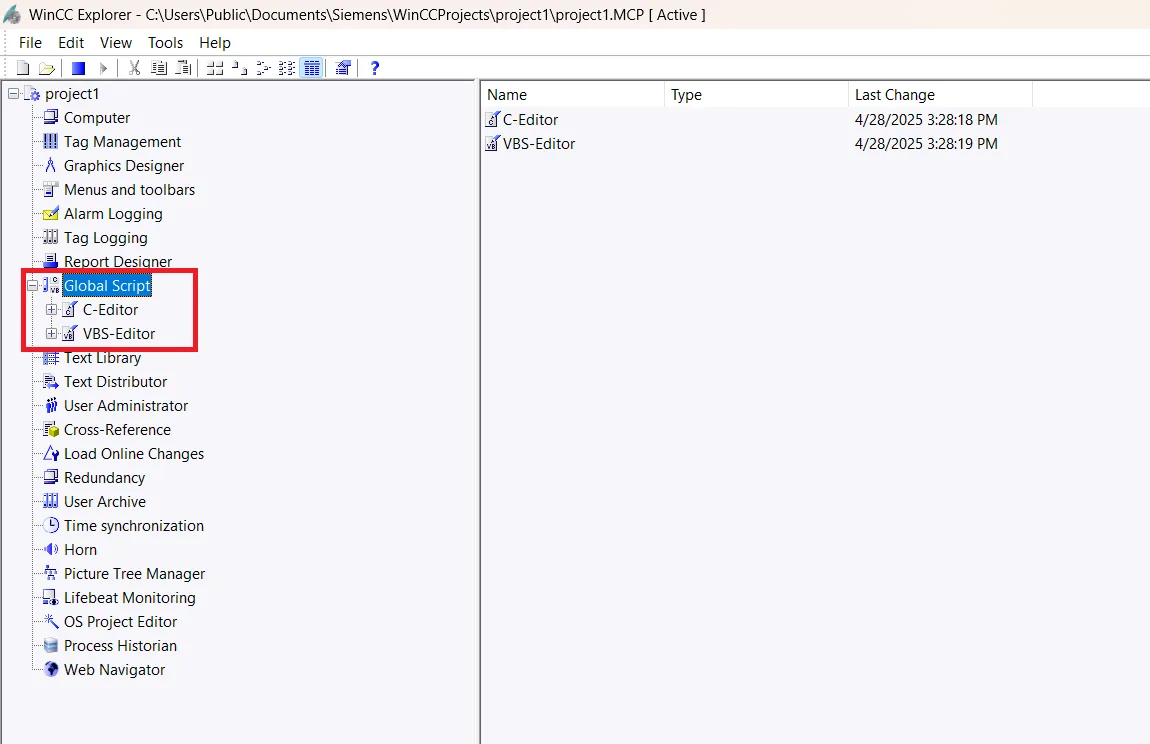Click the Paste toolbar icon
1150x744 pixels.
pyautogui.click(x=183, y=68)
